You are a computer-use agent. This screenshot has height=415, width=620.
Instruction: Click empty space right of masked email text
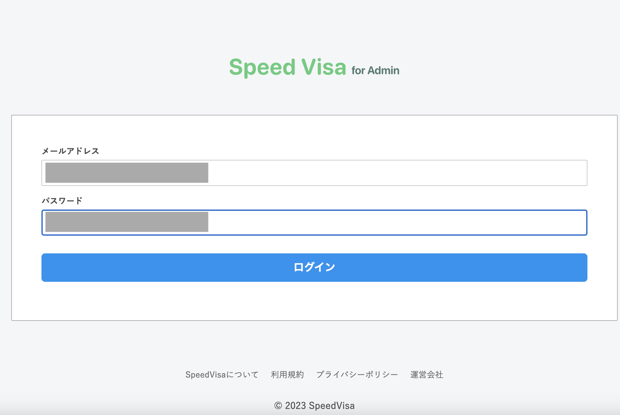pos(395,173)
